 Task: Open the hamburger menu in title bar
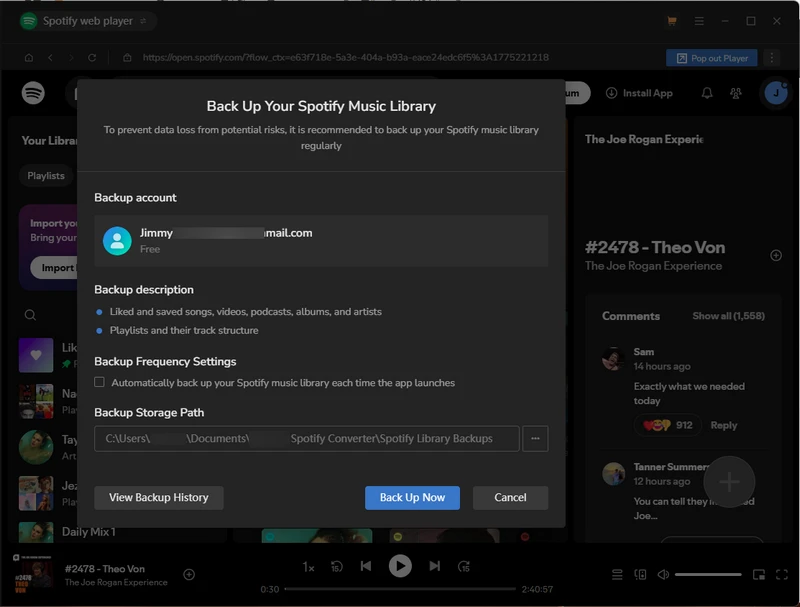coord(699,21)
